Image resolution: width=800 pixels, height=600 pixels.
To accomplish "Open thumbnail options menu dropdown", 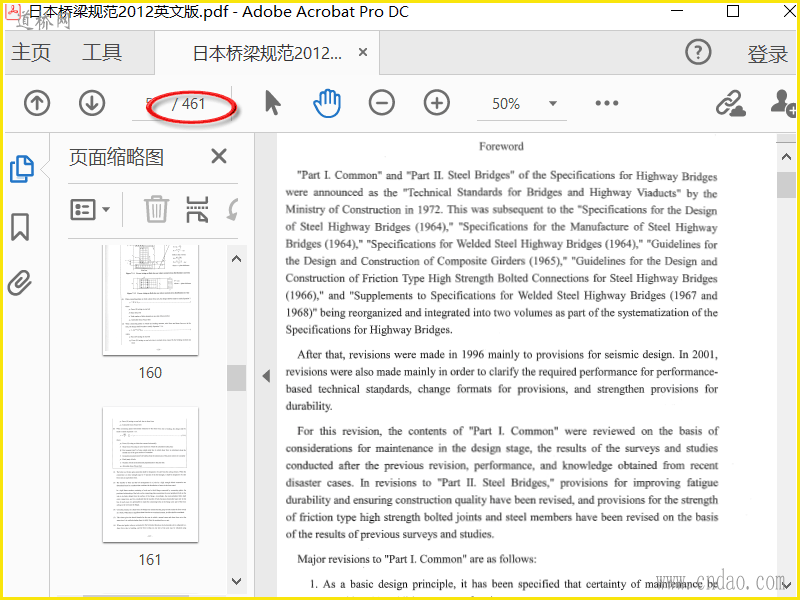I will (90, 209).
